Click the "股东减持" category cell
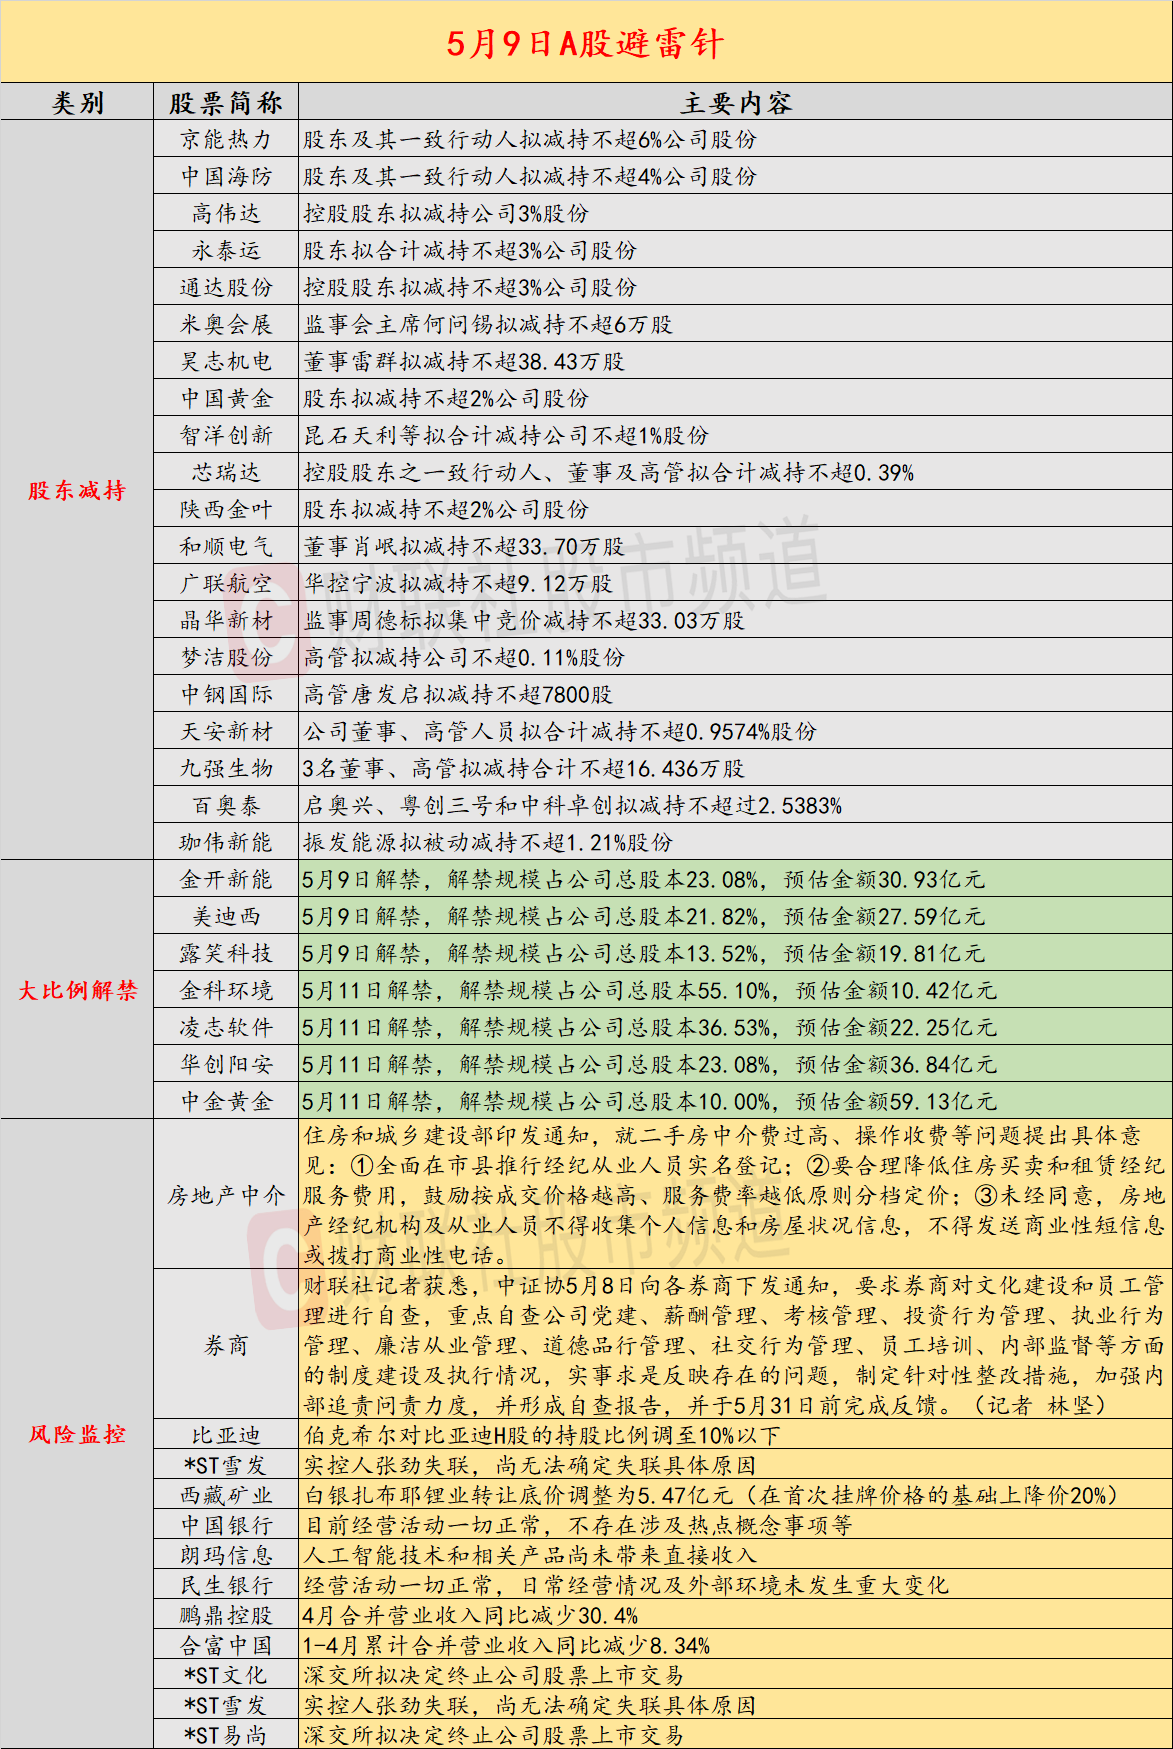 77,490
